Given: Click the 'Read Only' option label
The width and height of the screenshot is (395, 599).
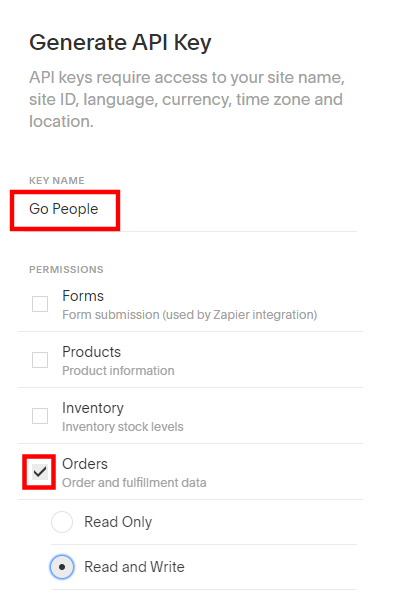Looking at the screenshot, I should 118,522.
